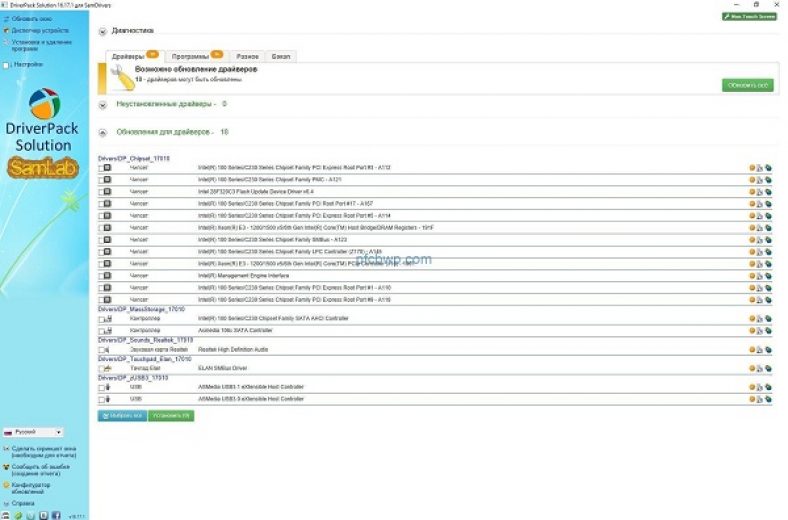Click the Drivers\DP_MassStorage group header text
Image resolution: width=788 pixels, height=520 pixels.
[141, 309]
